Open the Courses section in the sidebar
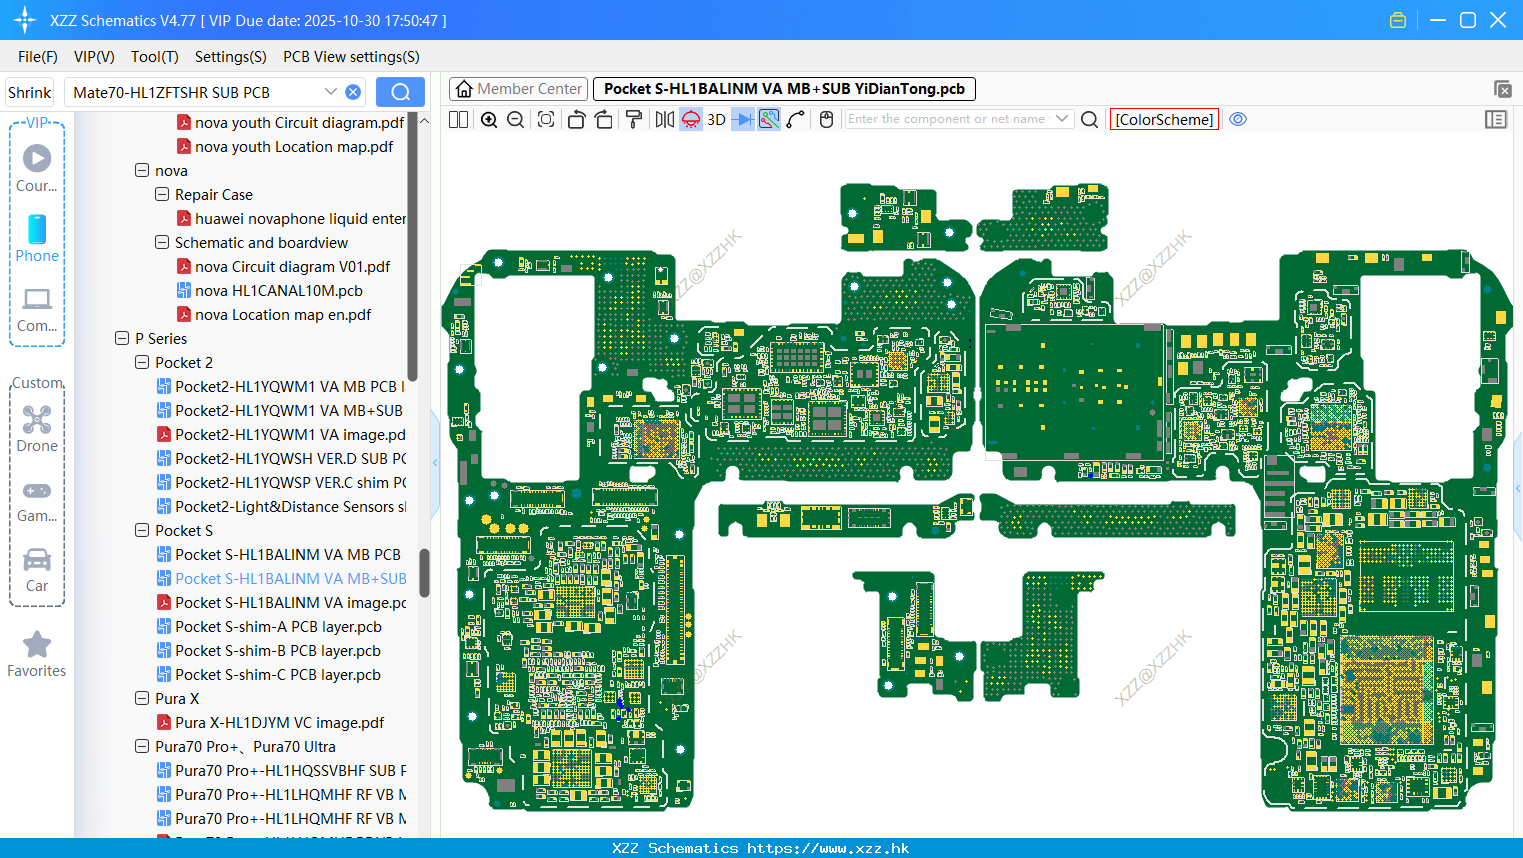This screenshot has height=858, width=1523. tap(37, 168)
